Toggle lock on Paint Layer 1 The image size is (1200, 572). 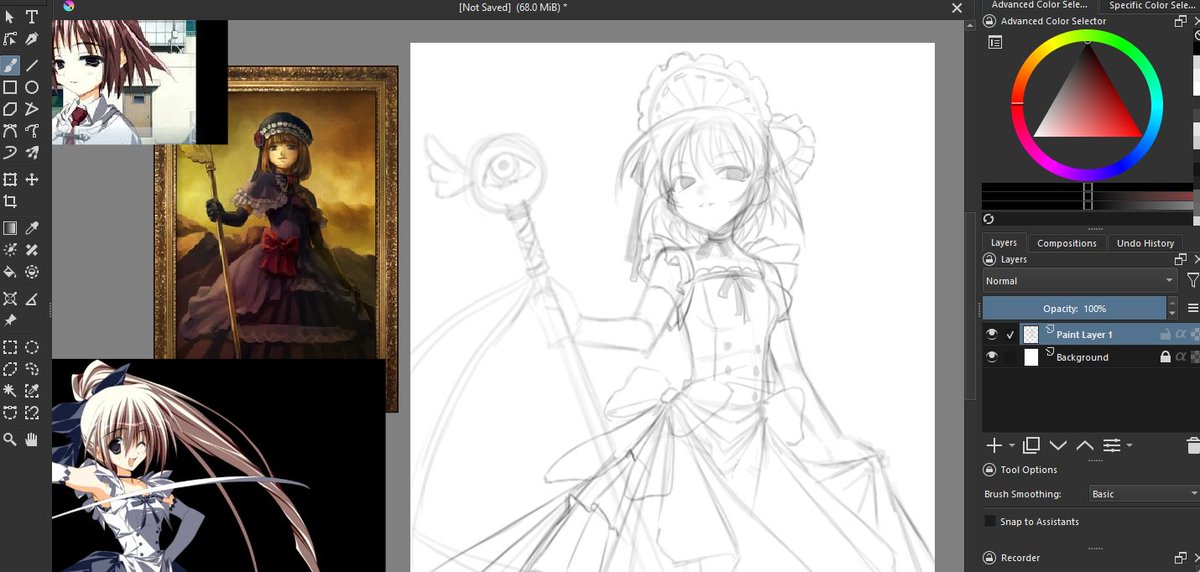click(1165, 334)
